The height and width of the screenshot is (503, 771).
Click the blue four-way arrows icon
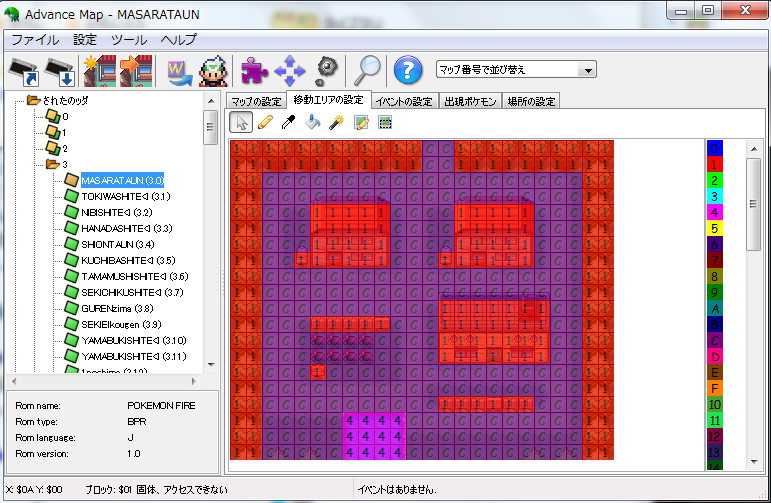289,70
